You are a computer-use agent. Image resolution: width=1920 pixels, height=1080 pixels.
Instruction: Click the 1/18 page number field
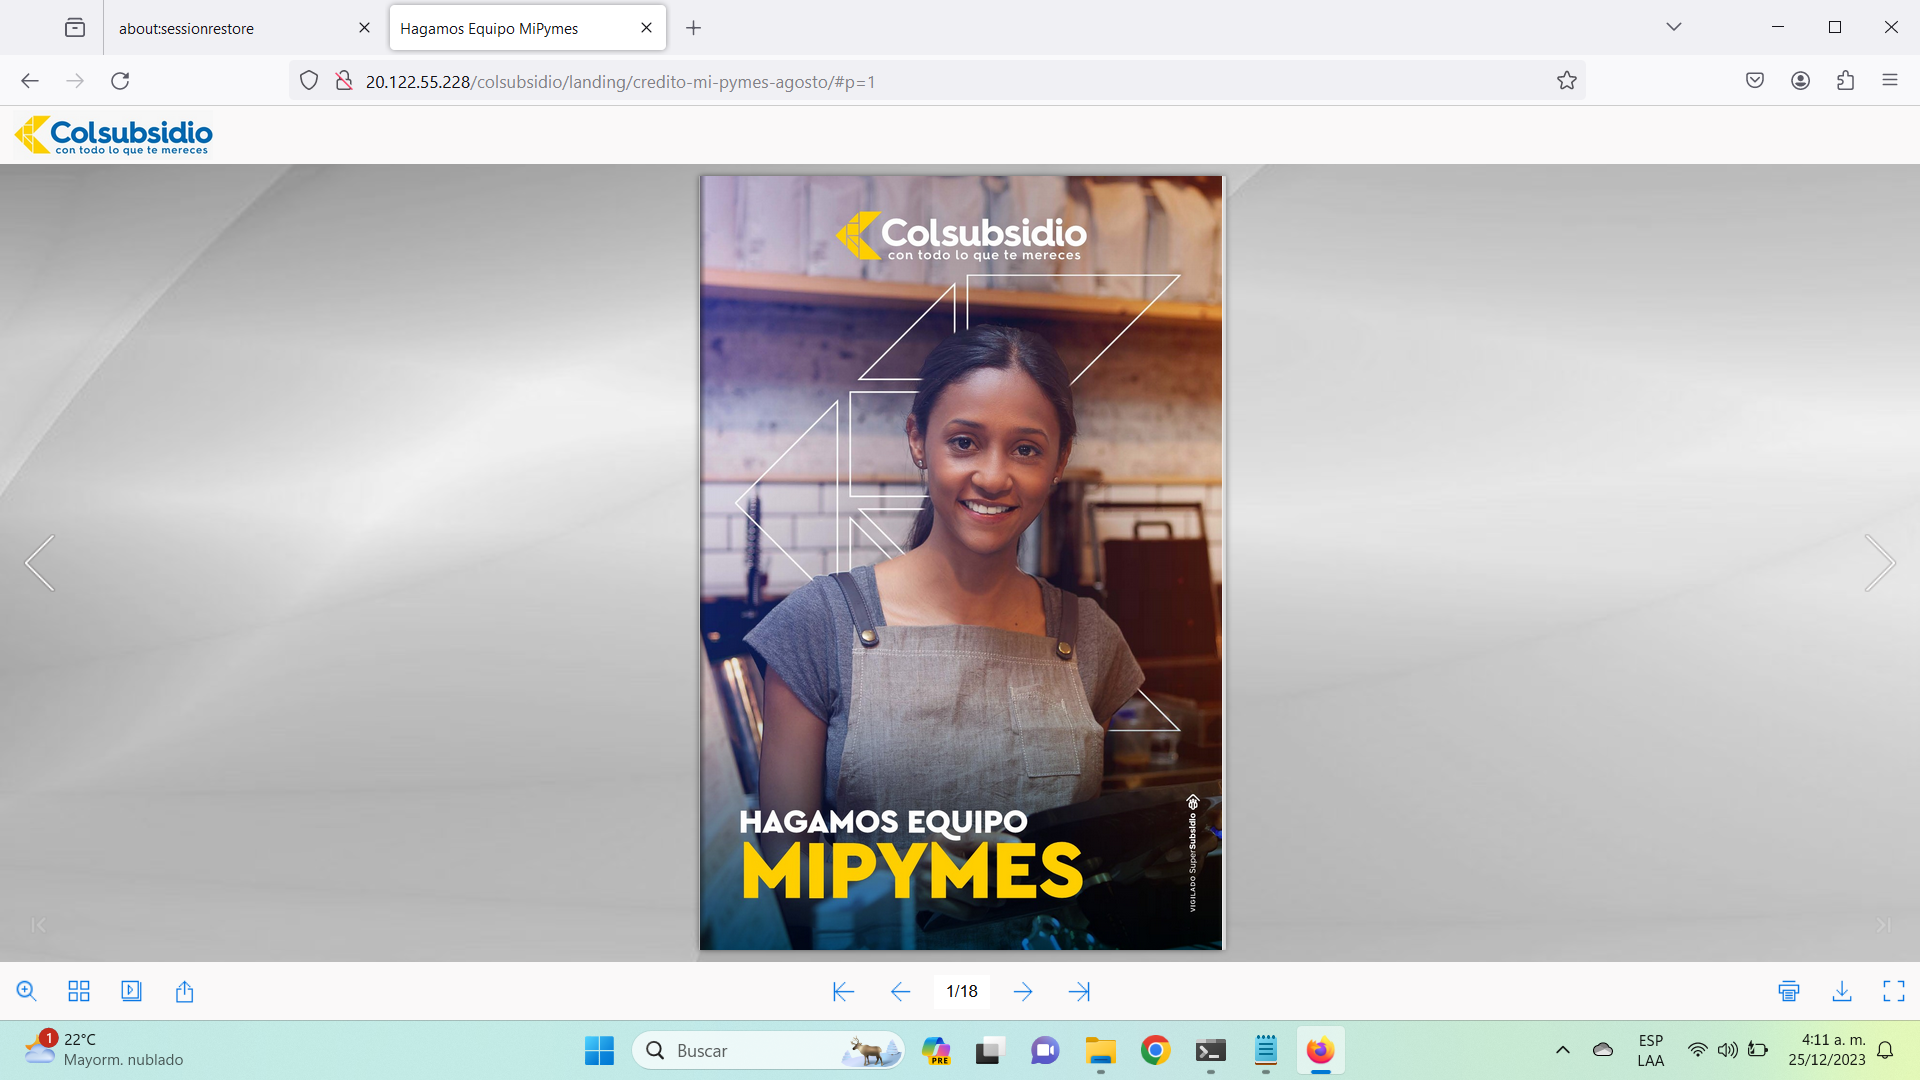click(x=961, y=991)
